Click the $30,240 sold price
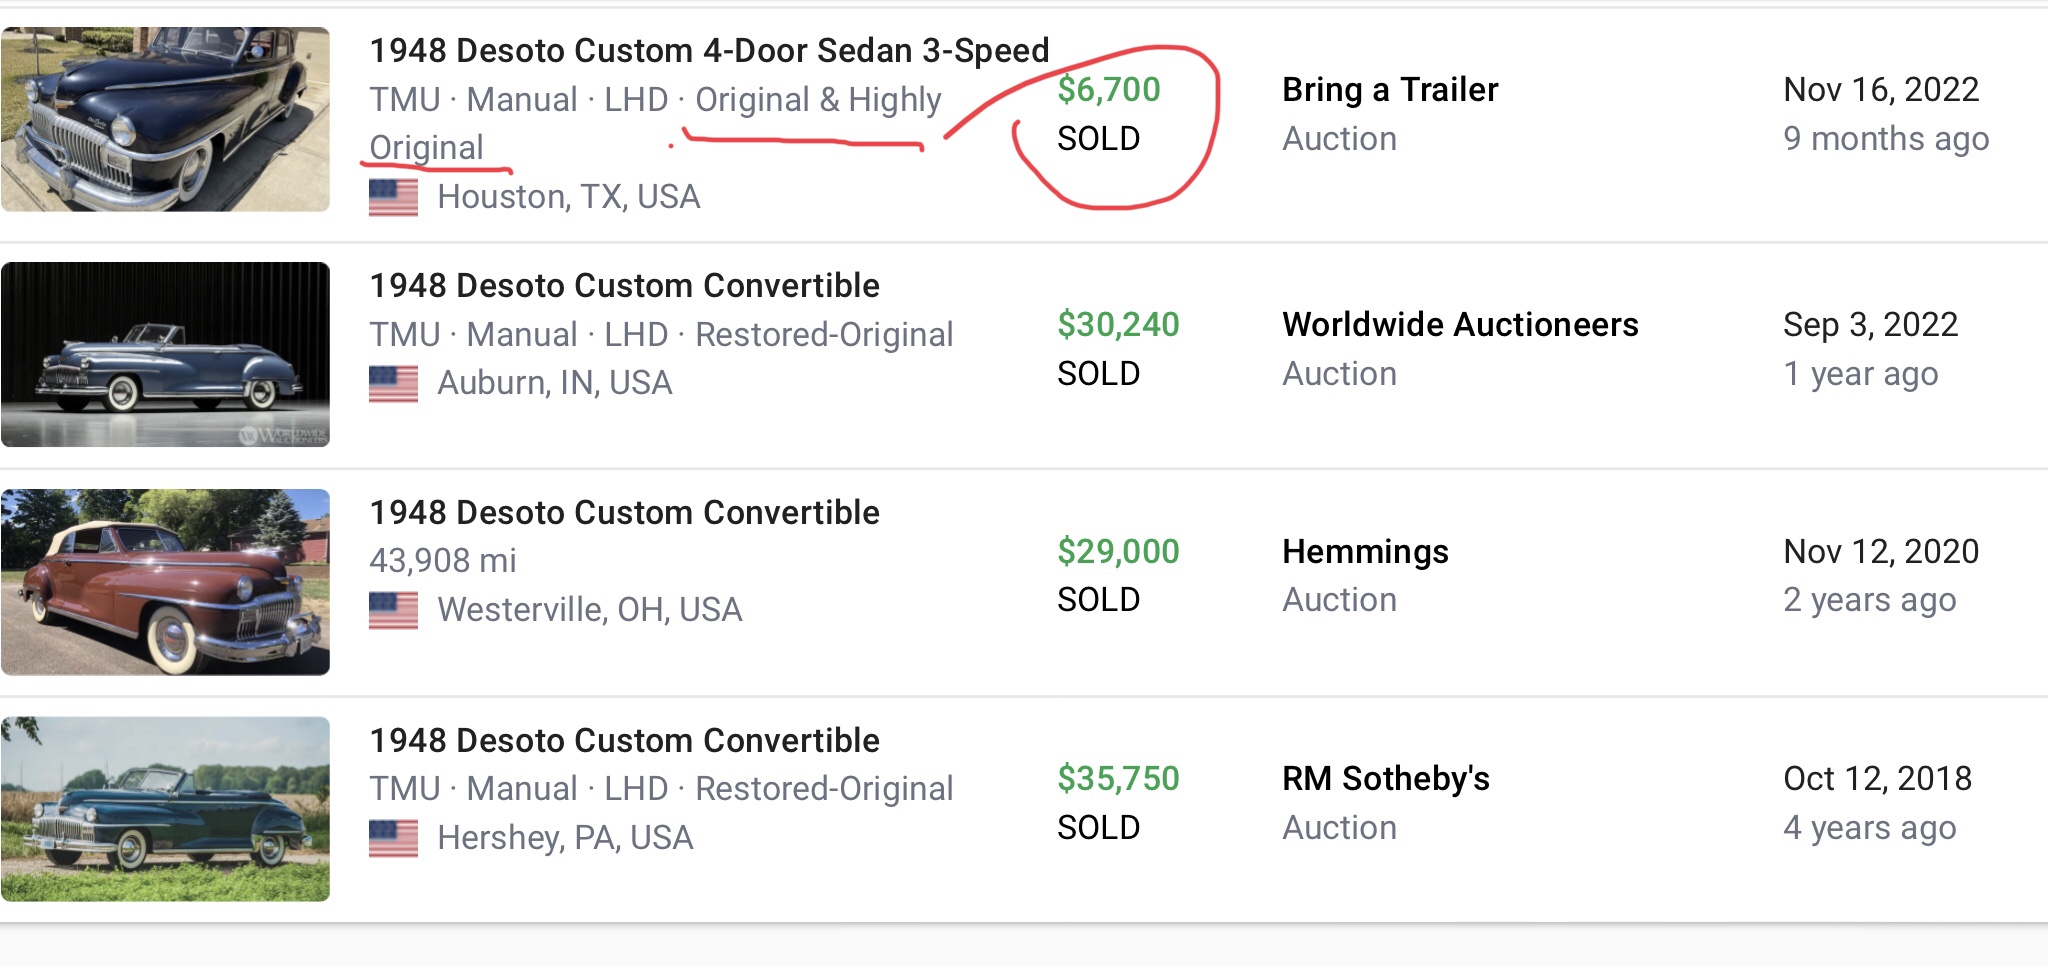2048x966 pixels. tap(1119, 325)
